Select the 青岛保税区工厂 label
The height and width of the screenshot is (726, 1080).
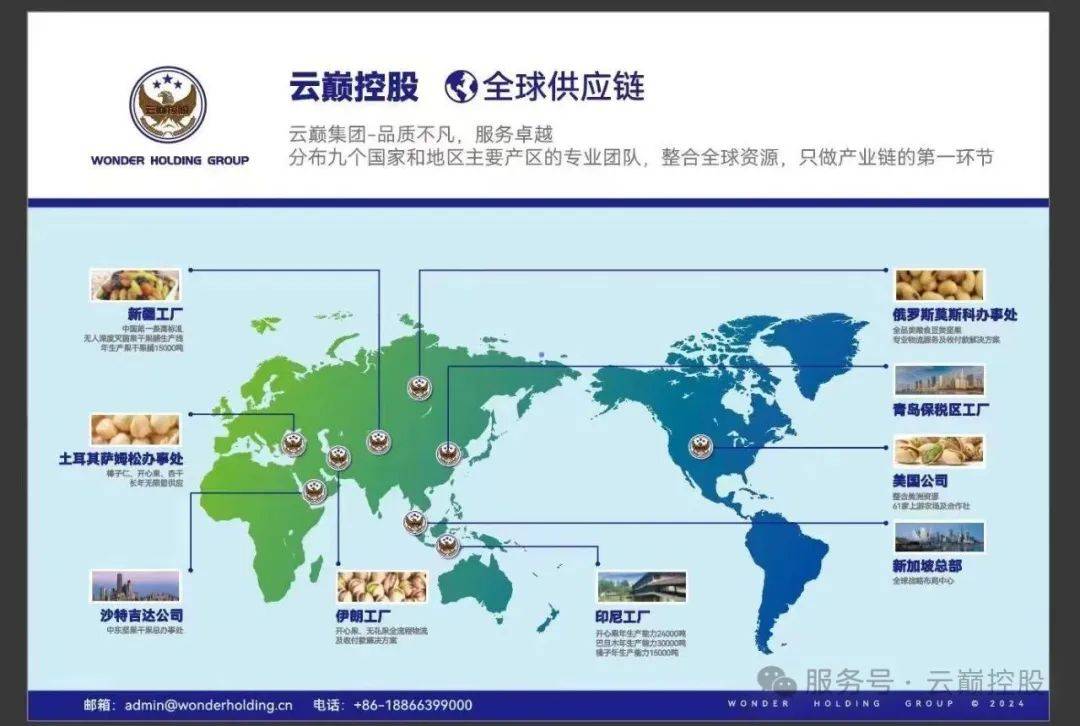pyautogui.click(x=941, y=410)
